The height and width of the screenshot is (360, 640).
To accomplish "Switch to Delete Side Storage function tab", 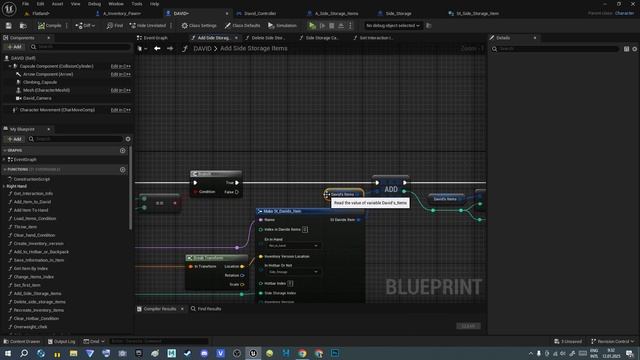I will pos(268,38).
